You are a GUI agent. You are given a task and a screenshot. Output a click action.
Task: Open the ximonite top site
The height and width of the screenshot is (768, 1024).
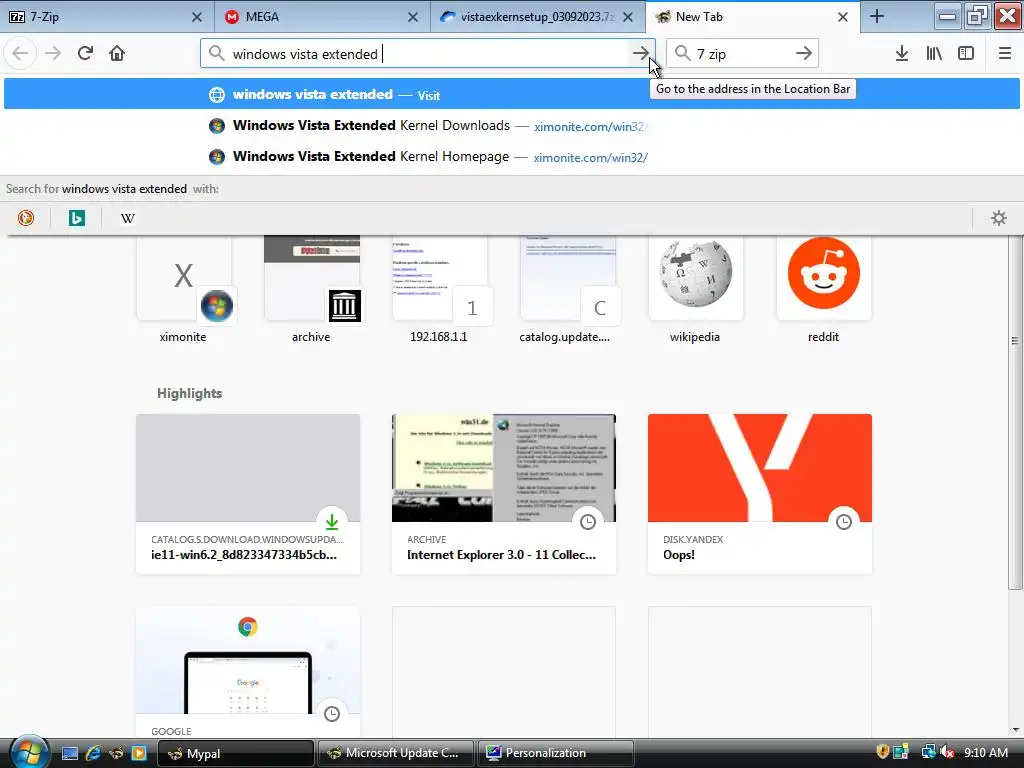184,288
